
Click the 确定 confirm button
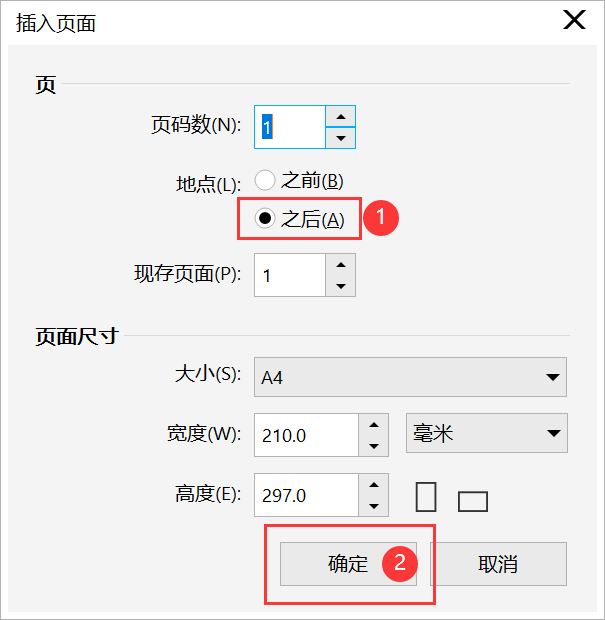point(348,564)
